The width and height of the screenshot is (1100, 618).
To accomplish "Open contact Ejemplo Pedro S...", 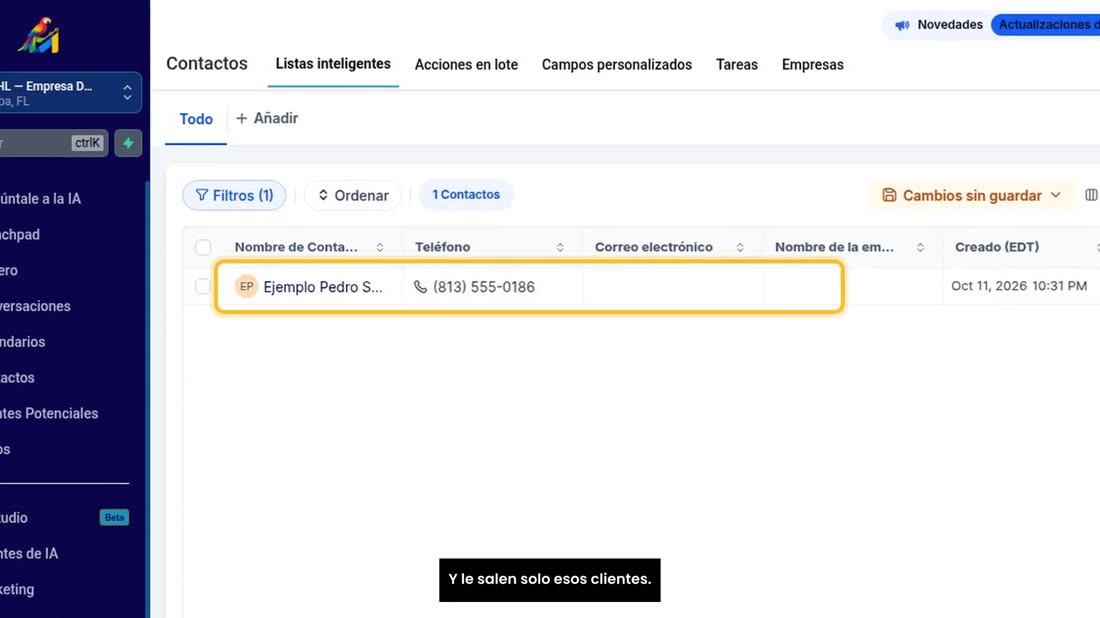I will [323, 287].
